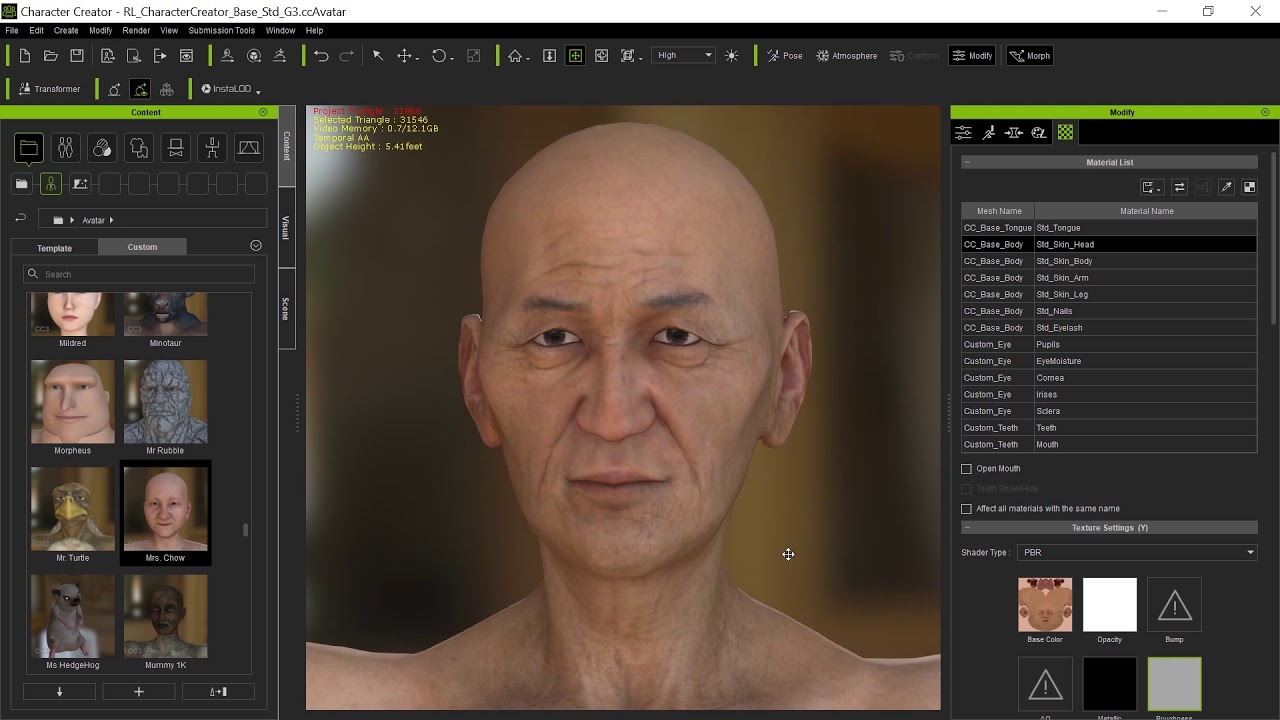Activate the Rotate gizmo tool
The image size is (1280, 720).
coord(438,56)
